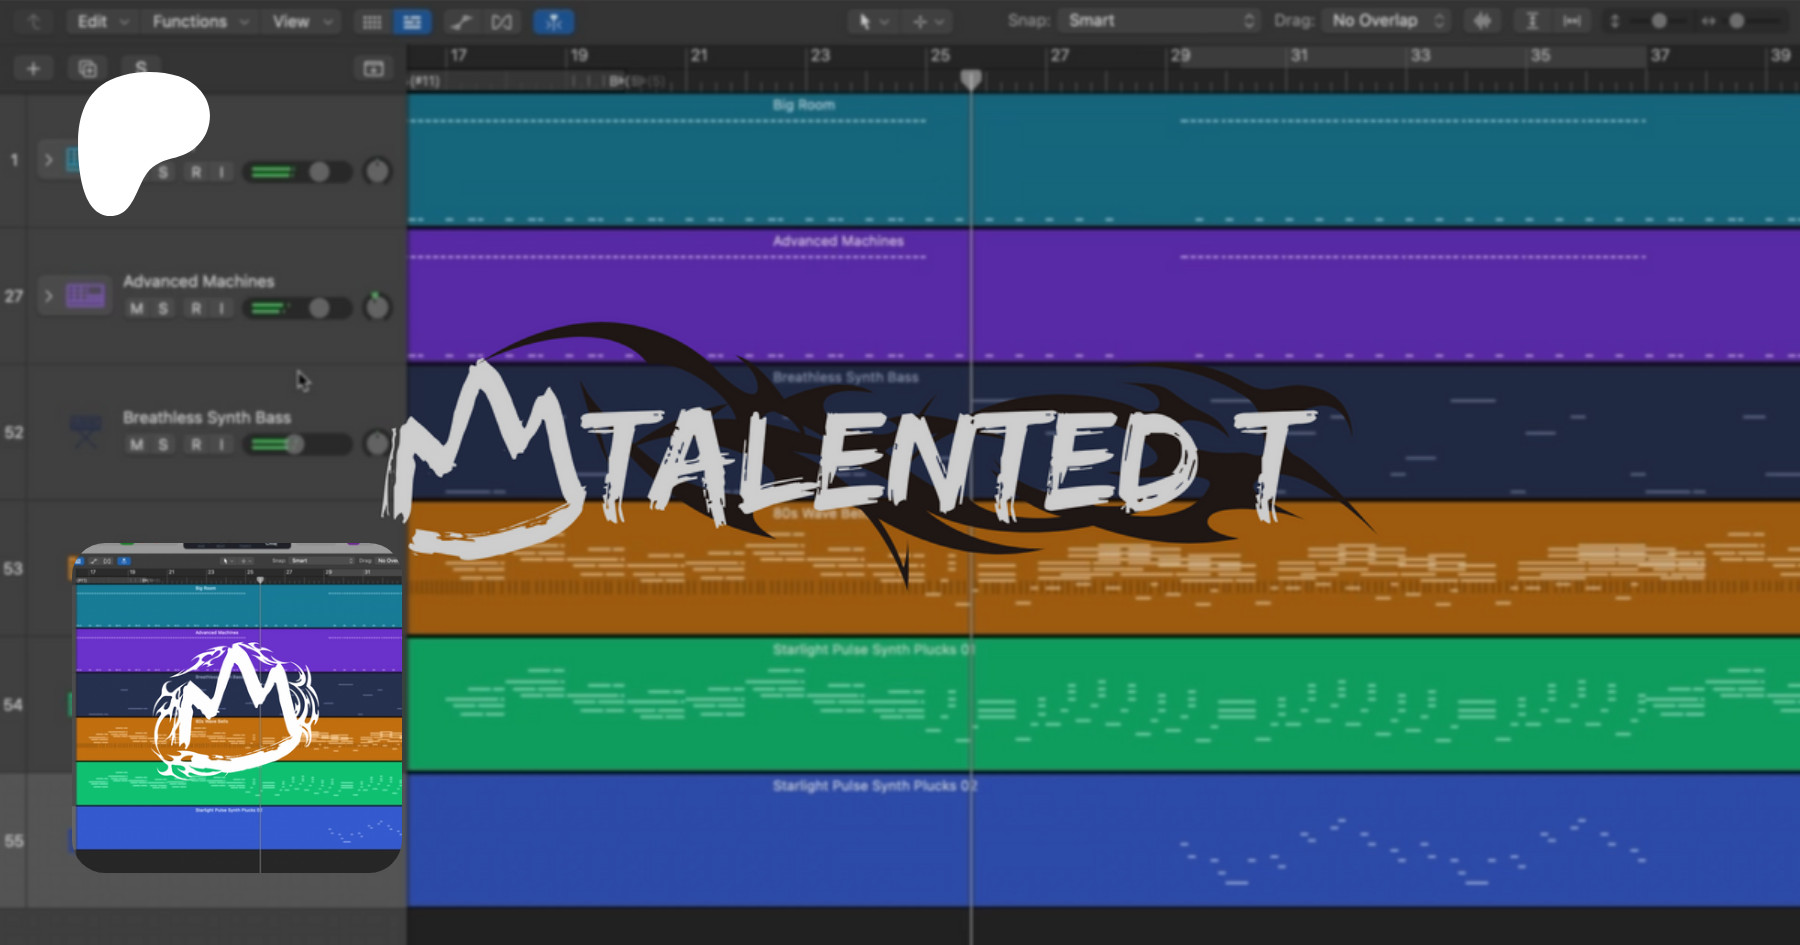Image resolution: width=1800 pixels, height=945 pixels.
Task: Click the Advanced Machines purple instrument icon
Action: 86,296
